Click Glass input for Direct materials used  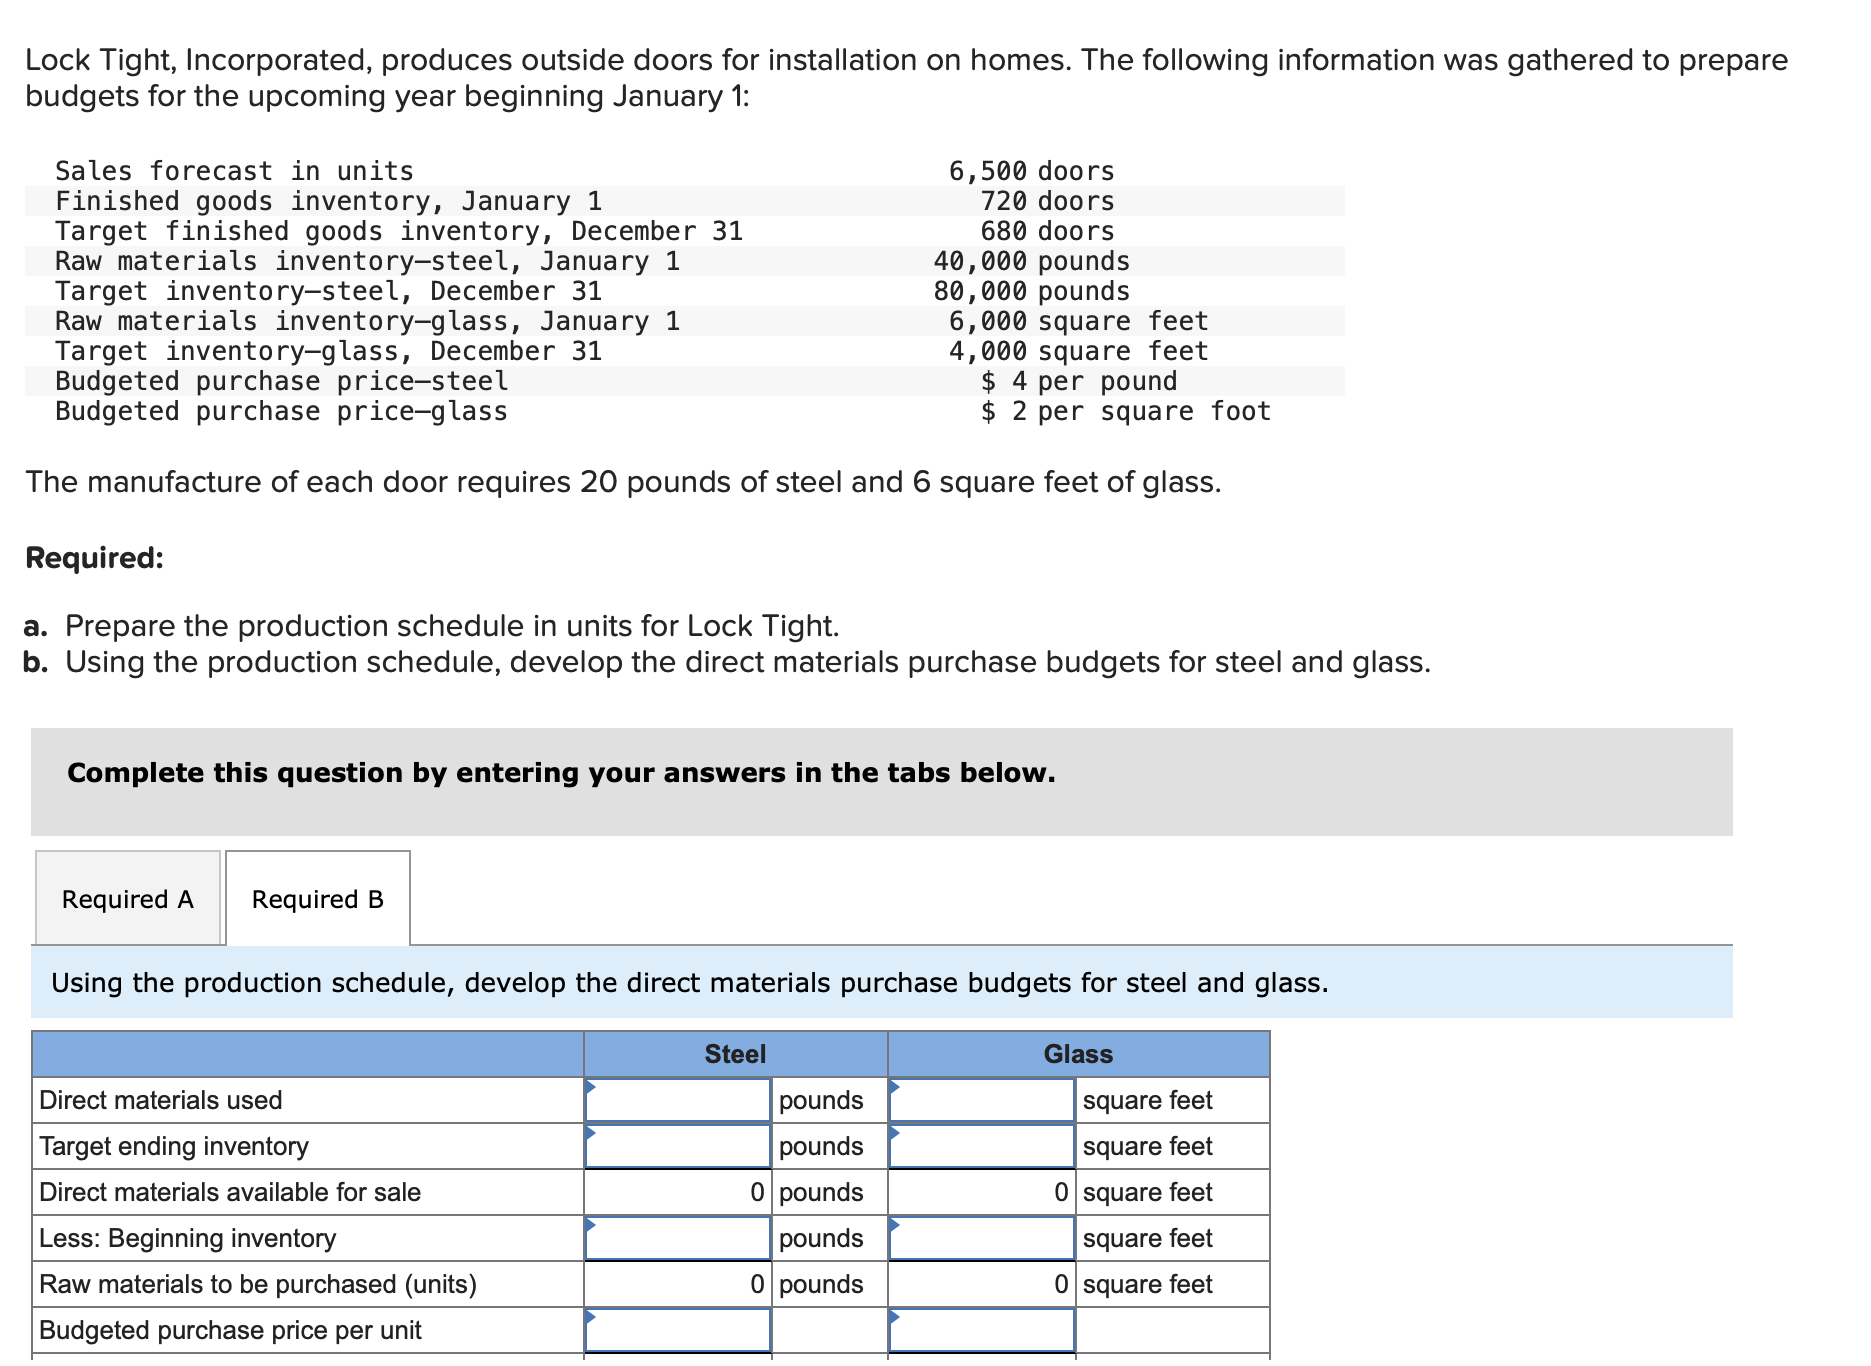pos(982,1100)
